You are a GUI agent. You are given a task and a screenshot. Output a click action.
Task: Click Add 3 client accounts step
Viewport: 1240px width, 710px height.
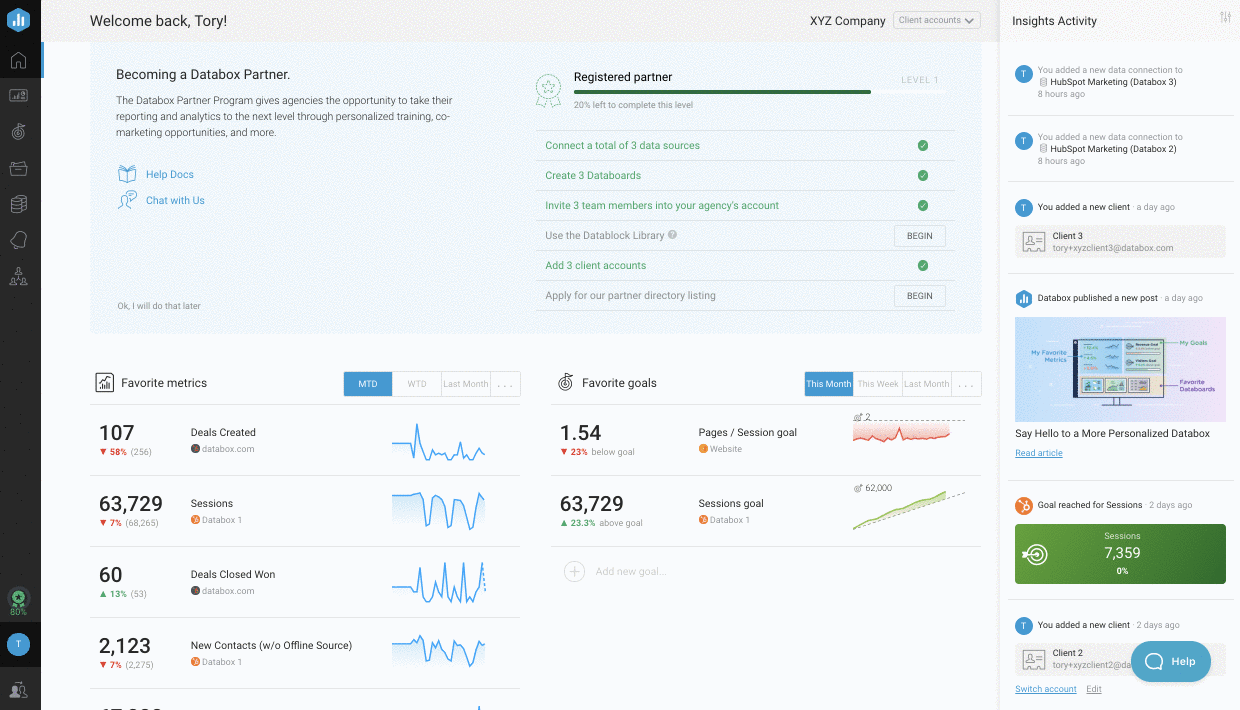coord(595,266)
